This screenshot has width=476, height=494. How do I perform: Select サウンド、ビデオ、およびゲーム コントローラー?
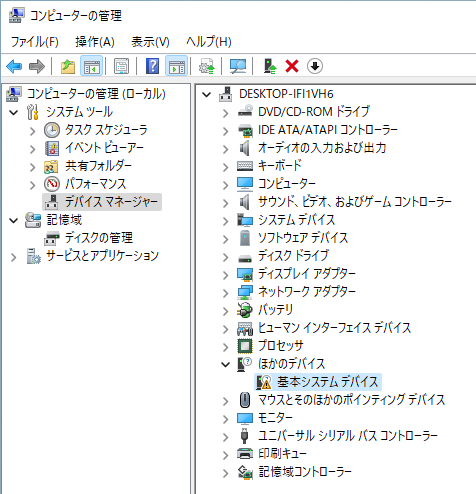coord(355,202)
